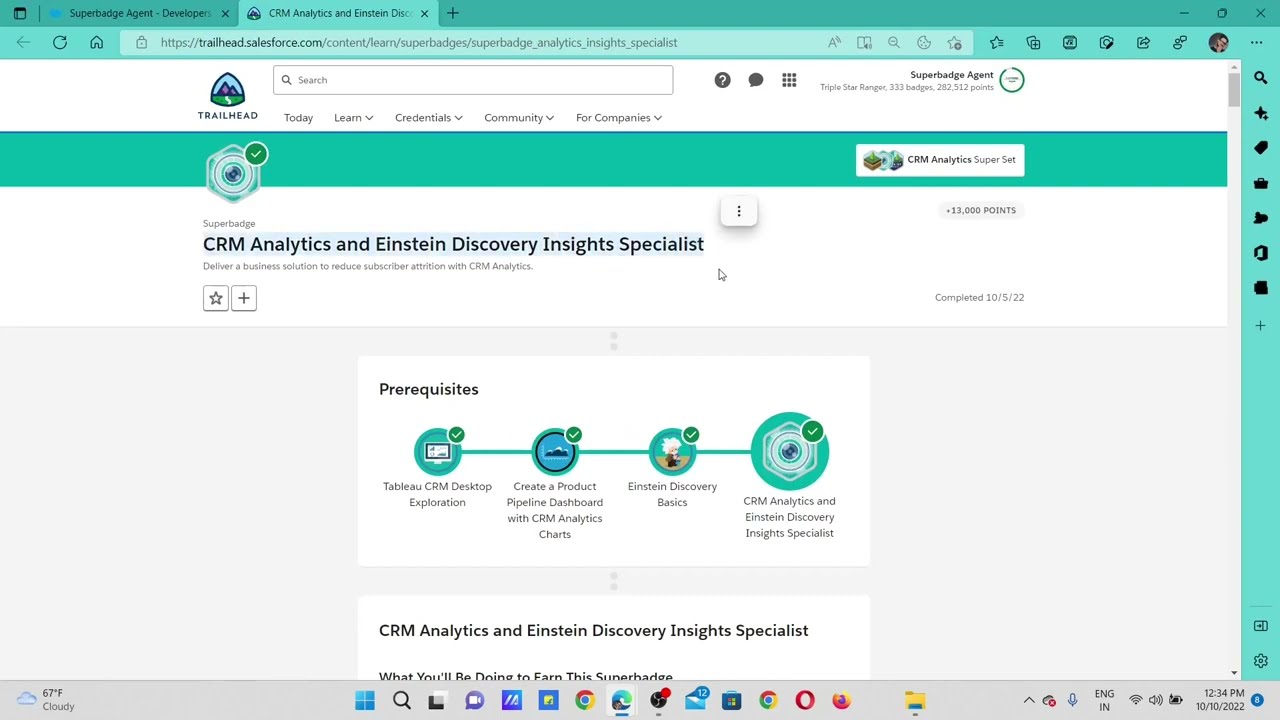Image resolution: width=1280 pixels, height=720 pixels.
Task: Favorite this superbadge with the star button
Action: point(216,298)
